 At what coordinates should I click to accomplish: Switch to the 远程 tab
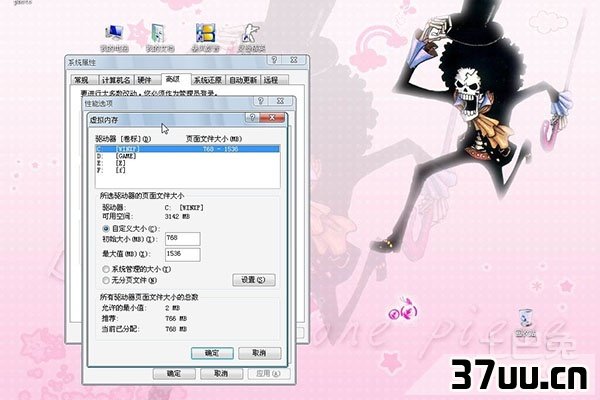(x=274, y=80)
